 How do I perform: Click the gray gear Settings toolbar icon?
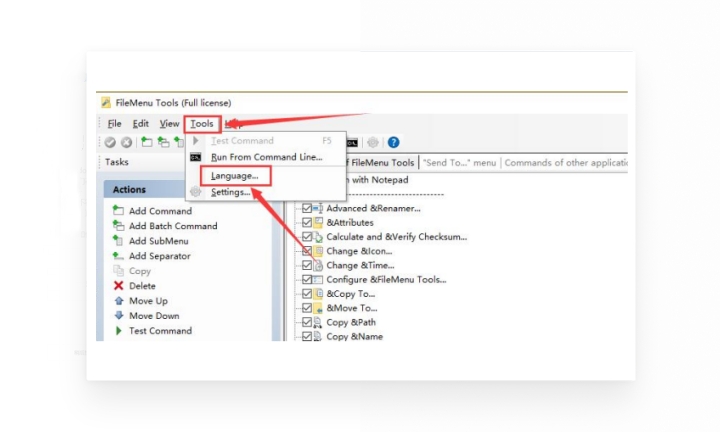click(x=373, y=142)
